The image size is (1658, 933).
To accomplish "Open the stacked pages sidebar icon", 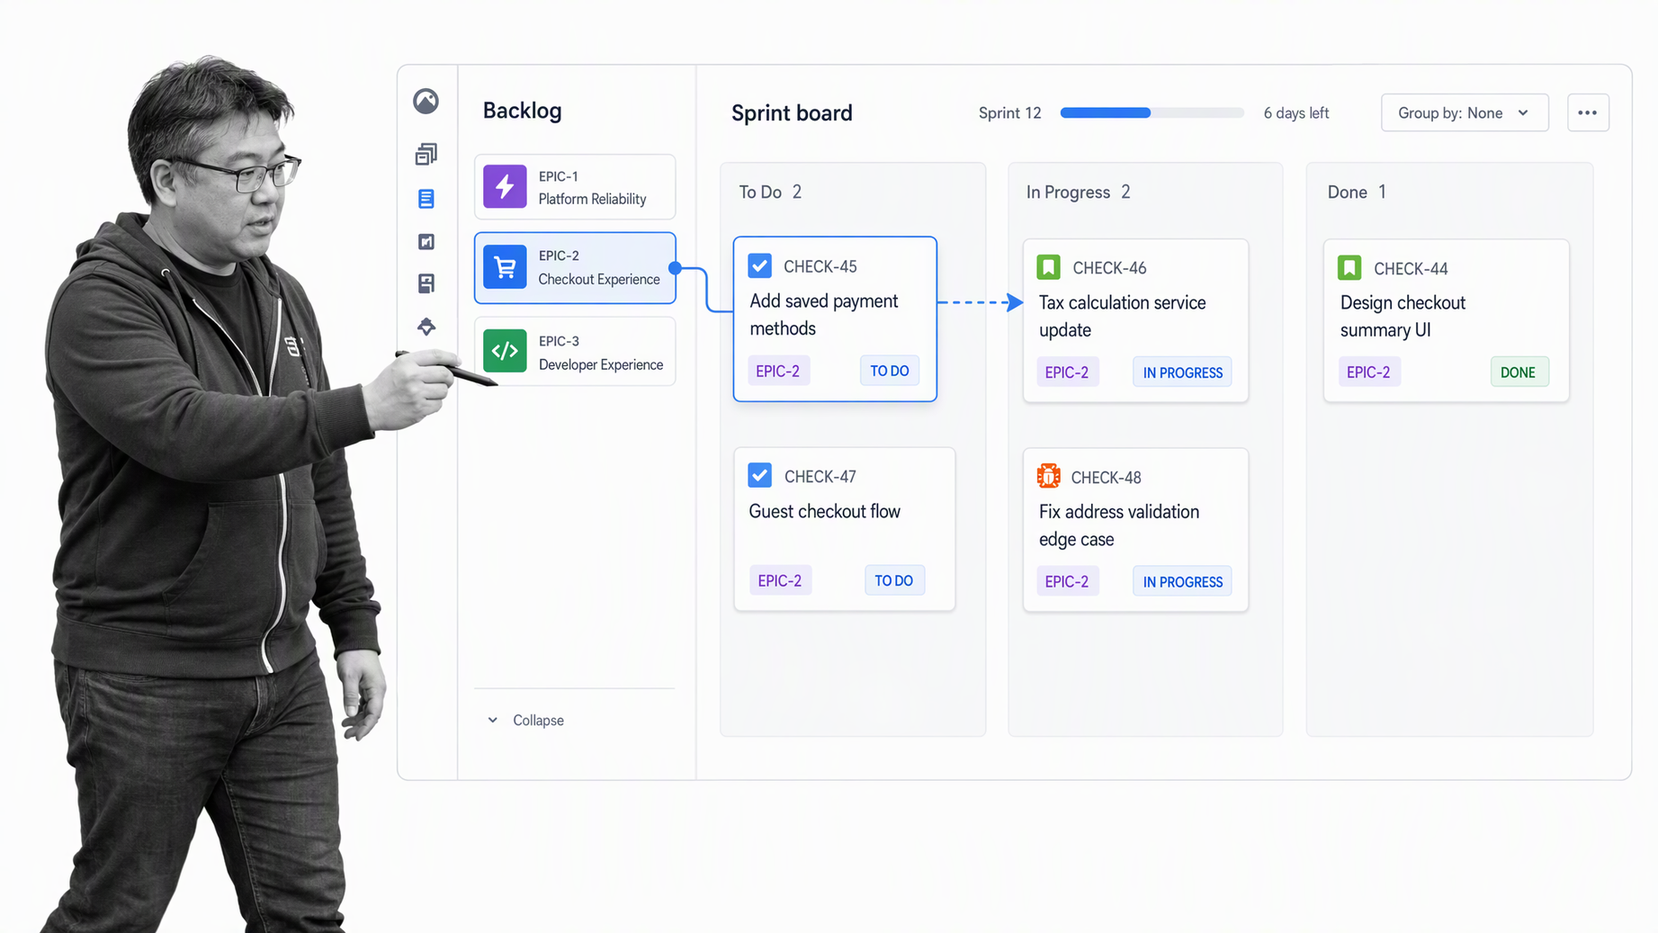I will click(x=426, y=154).
